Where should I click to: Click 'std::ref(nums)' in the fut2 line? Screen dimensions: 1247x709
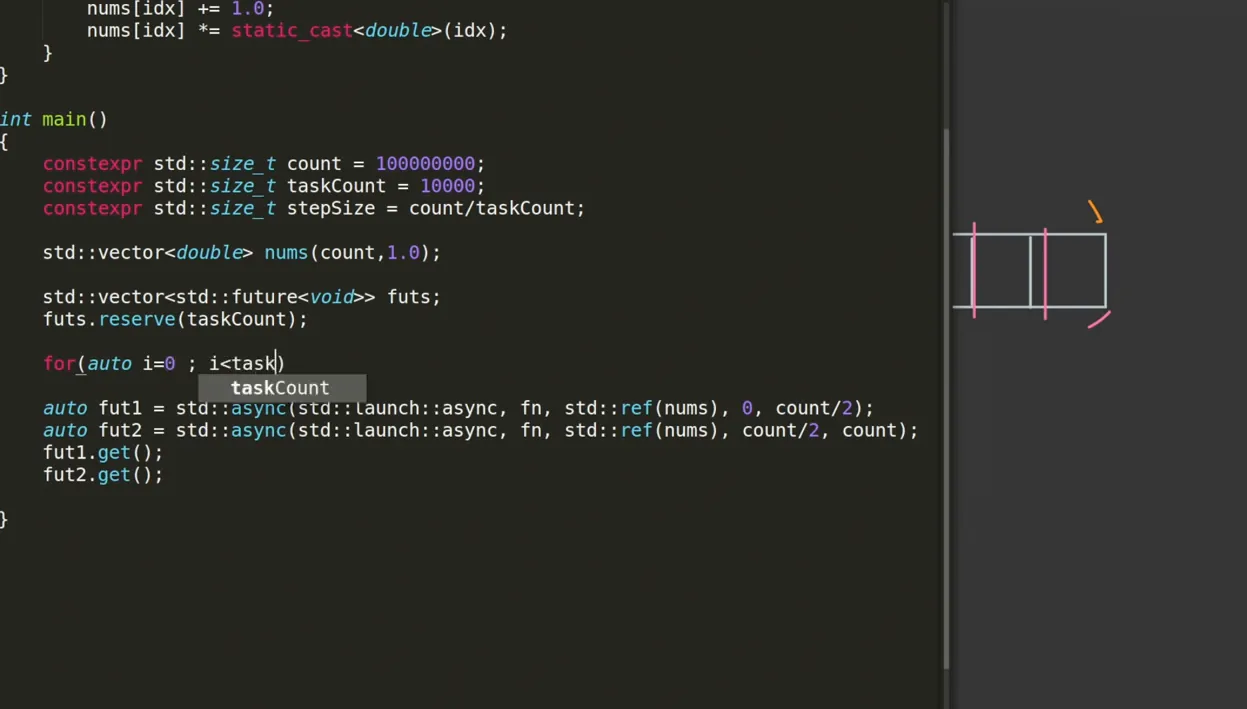(642, 430)
